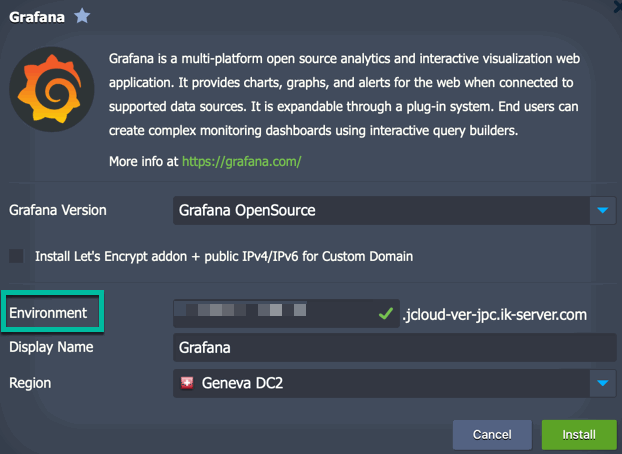Click the Swiss flag icon in Region
The width and height of the screenshot is (622, 454).
pos(187,383)
